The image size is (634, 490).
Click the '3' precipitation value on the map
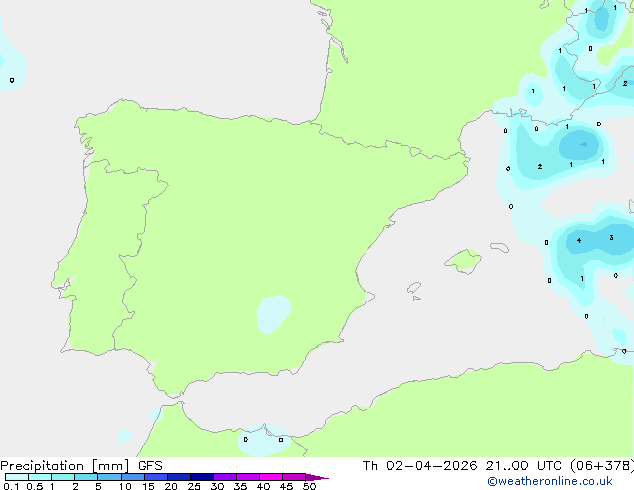[x=611, y=238]
